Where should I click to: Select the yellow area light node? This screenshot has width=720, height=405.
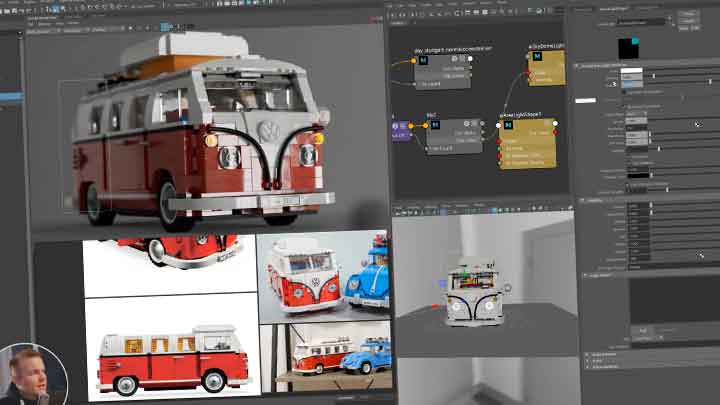[527, 144]
